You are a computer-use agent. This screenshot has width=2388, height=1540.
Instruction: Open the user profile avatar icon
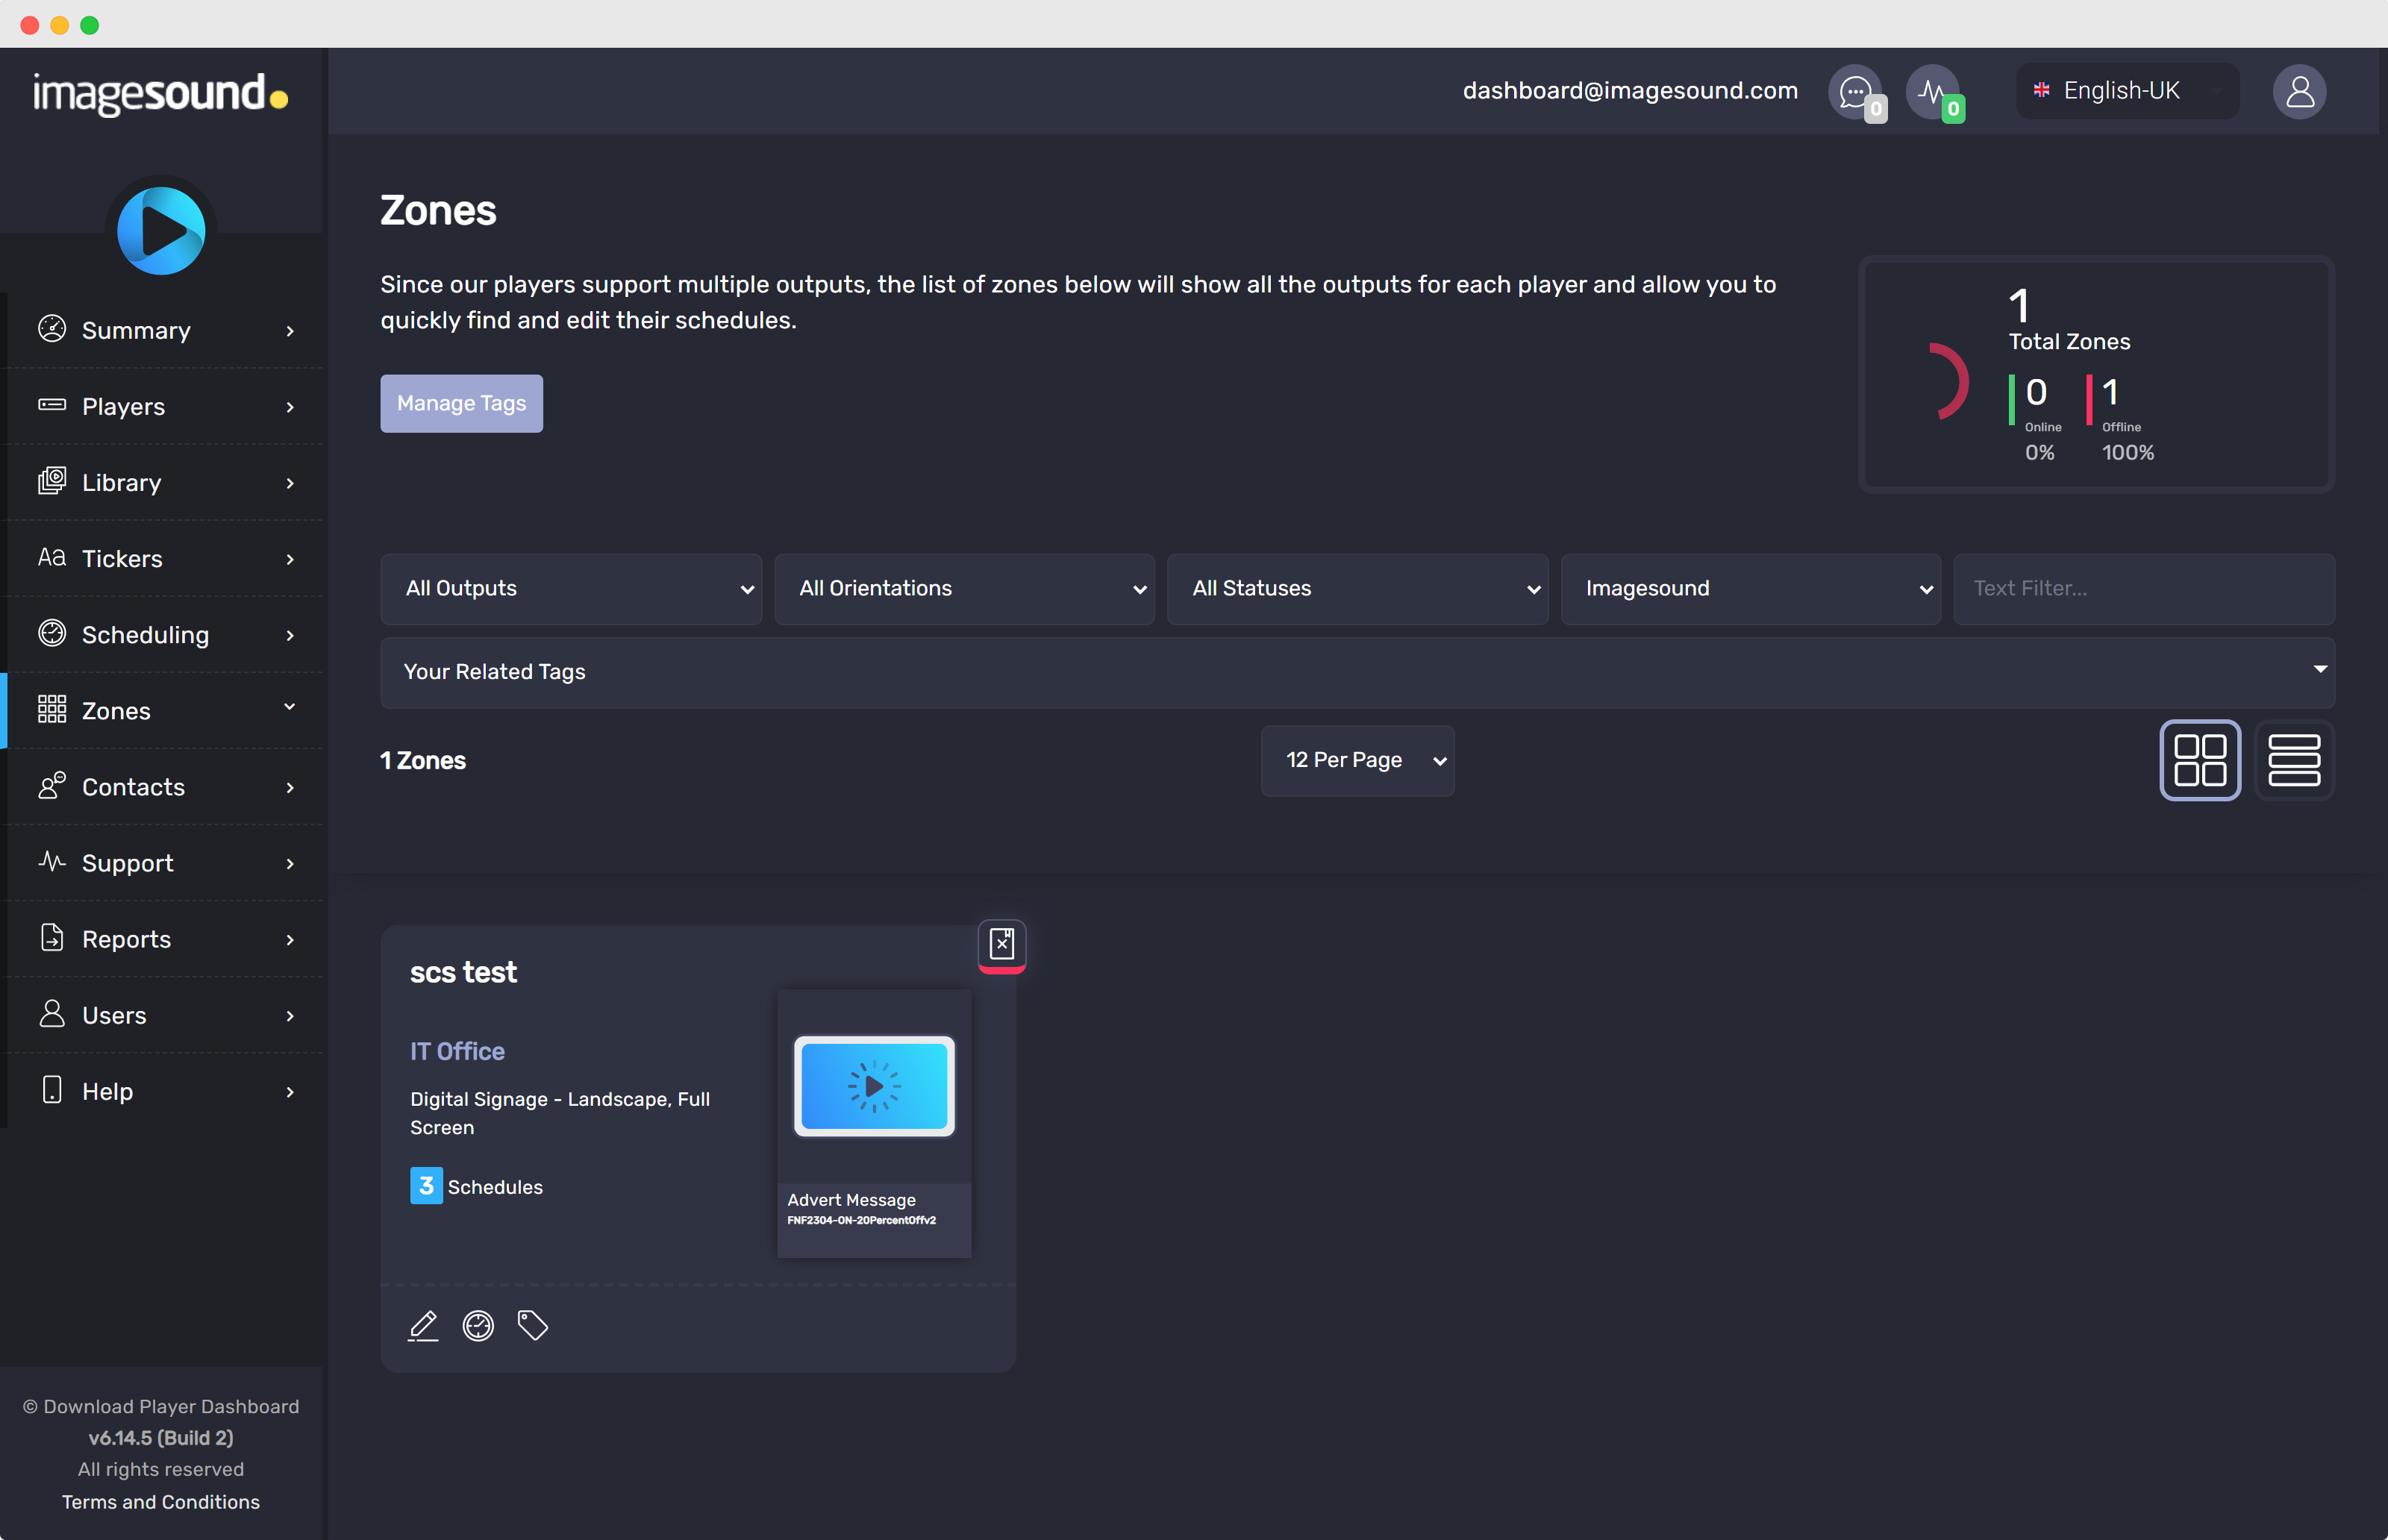[x=2300, y=92]
